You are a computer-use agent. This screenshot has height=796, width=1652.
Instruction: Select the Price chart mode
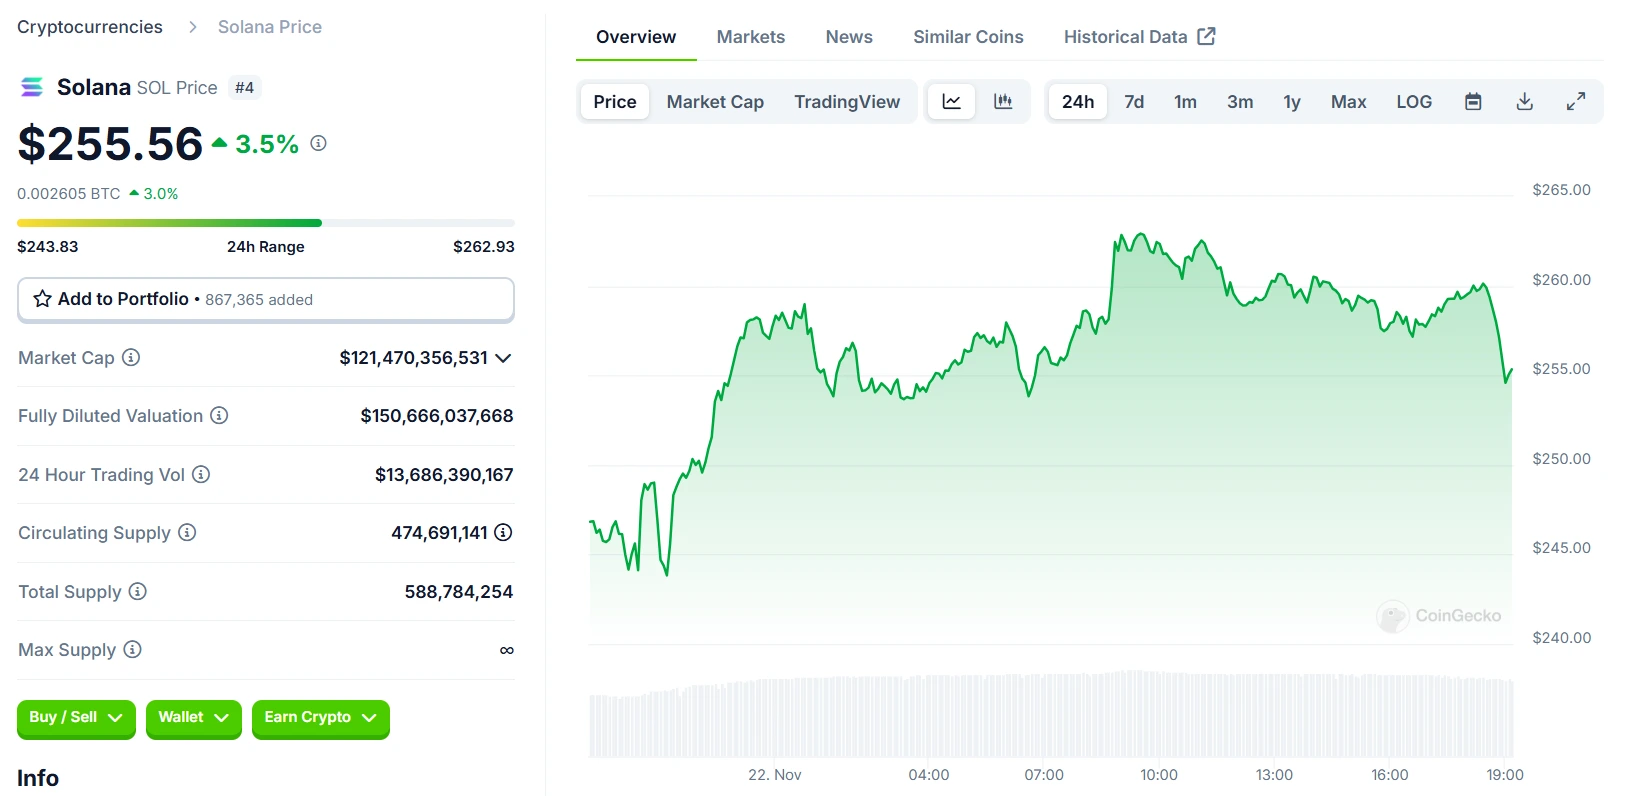pyautogui.click(x=615, y=101)
